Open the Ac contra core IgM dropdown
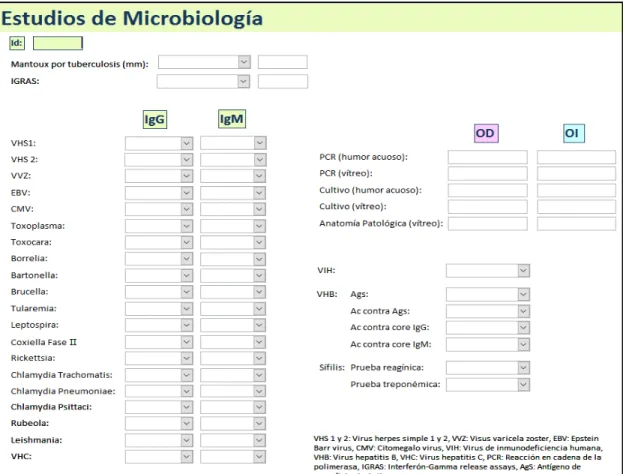The image size is (623, 474). (524, 344)
